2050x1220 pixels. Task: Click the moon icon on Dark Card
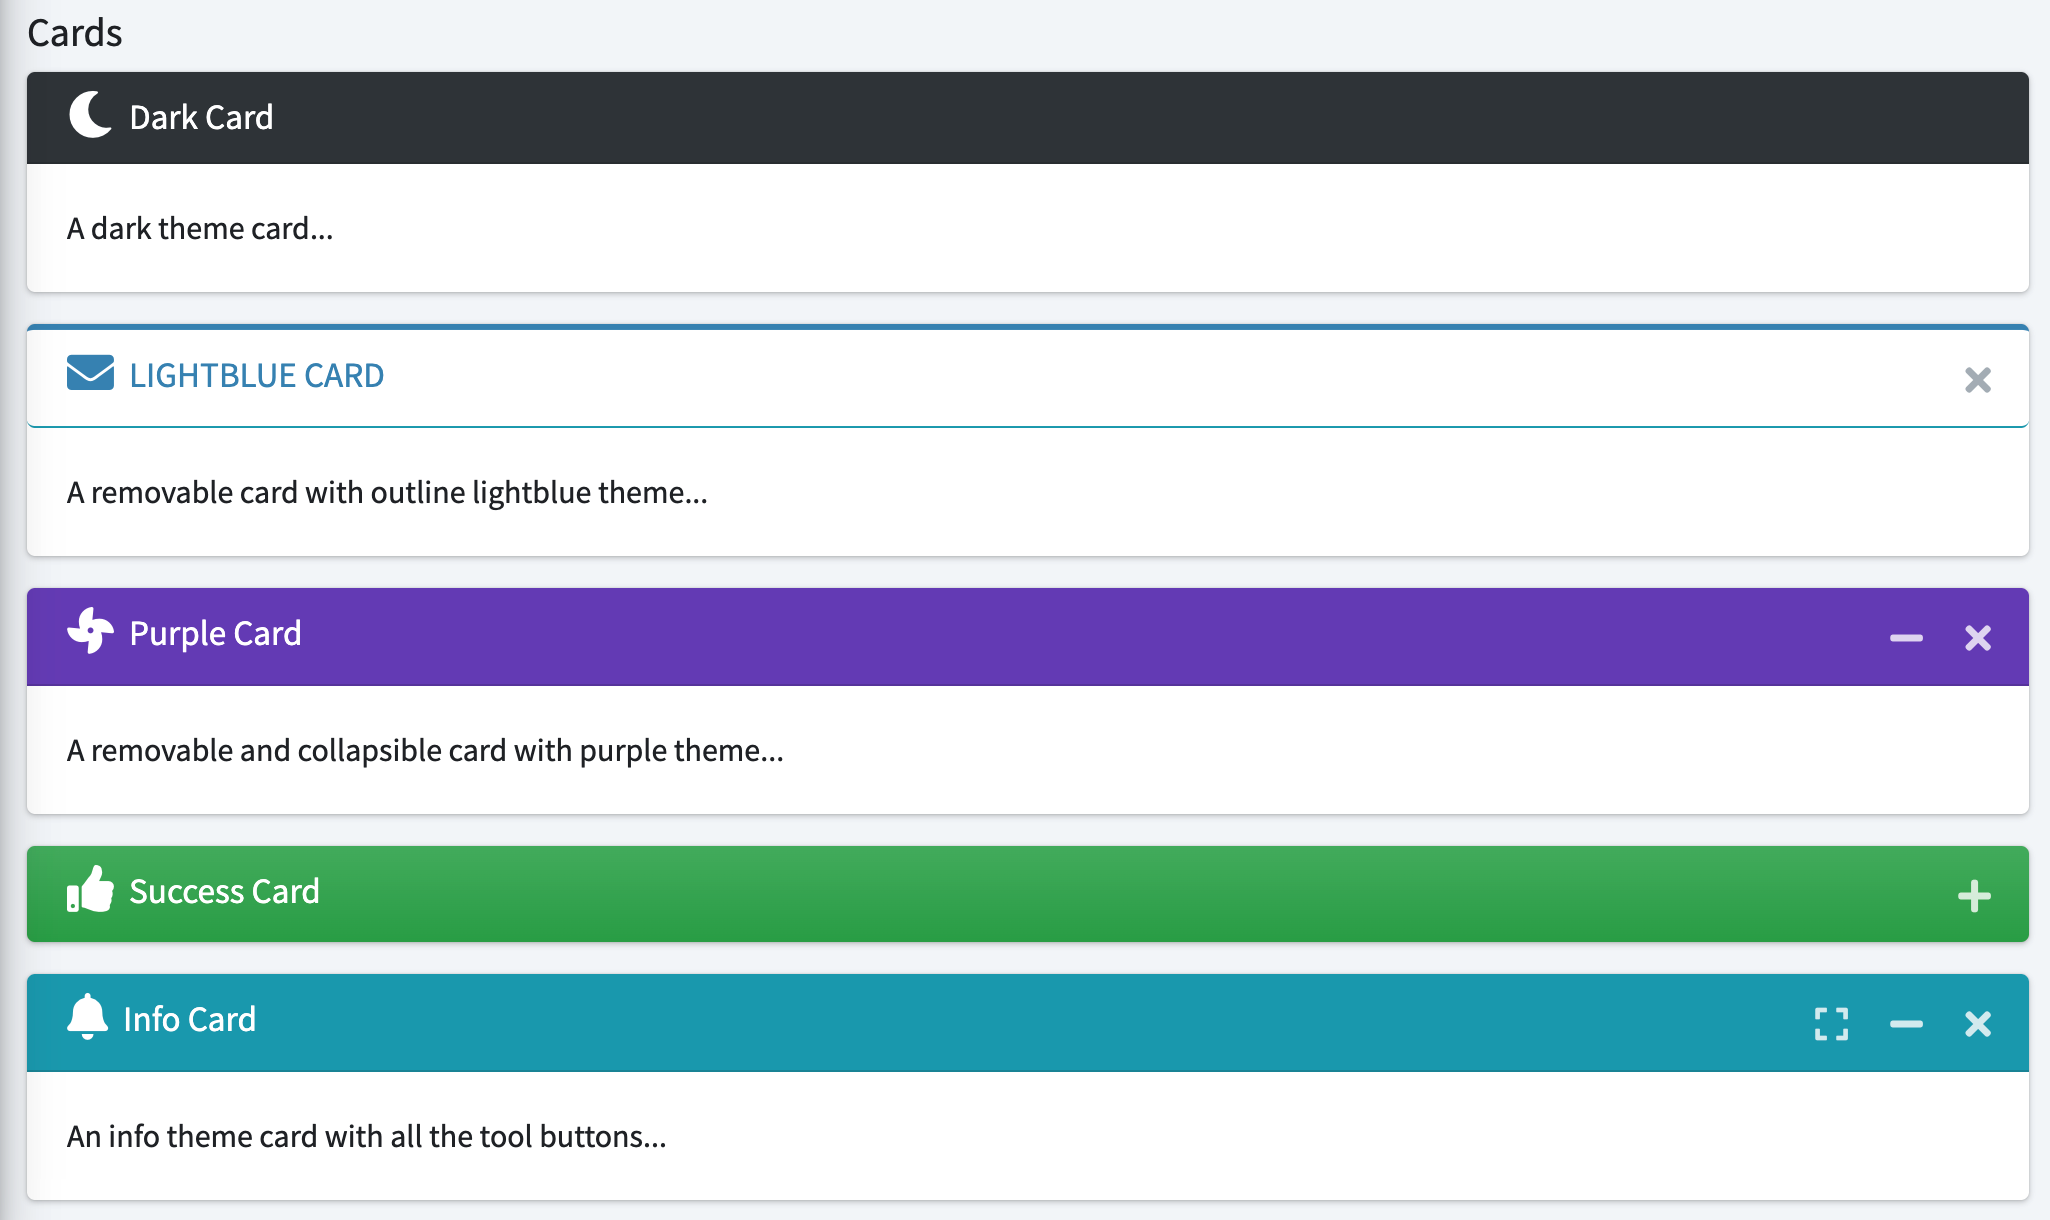(90, 114)
